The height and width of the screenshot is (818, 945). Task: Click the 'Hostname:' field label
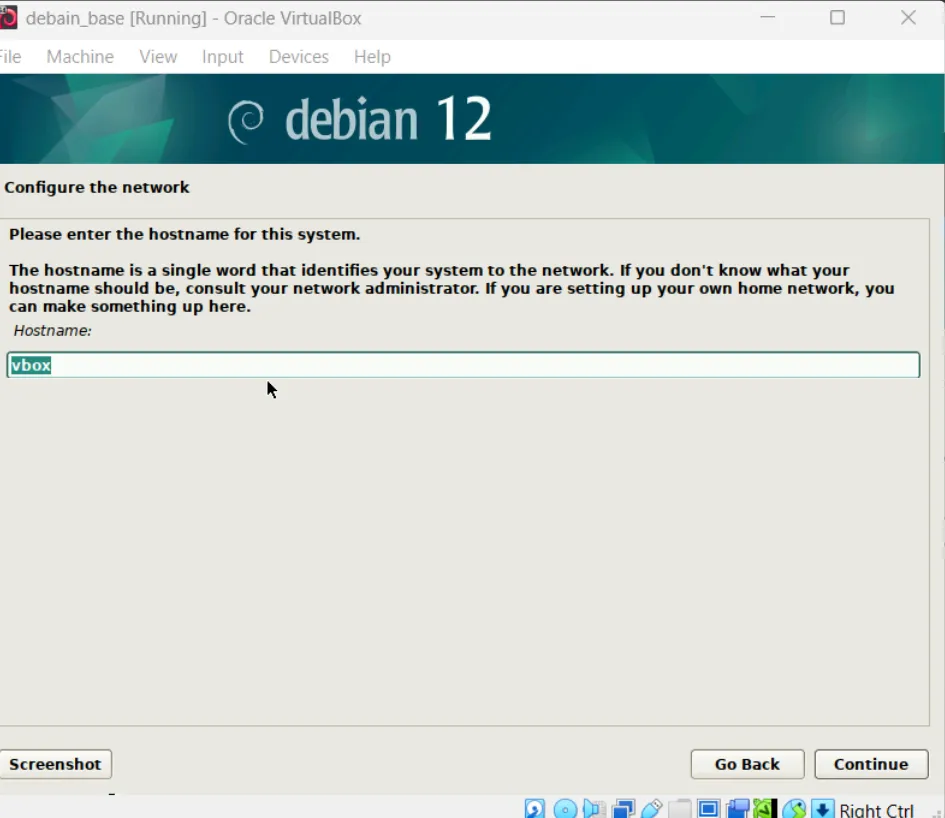52,331
